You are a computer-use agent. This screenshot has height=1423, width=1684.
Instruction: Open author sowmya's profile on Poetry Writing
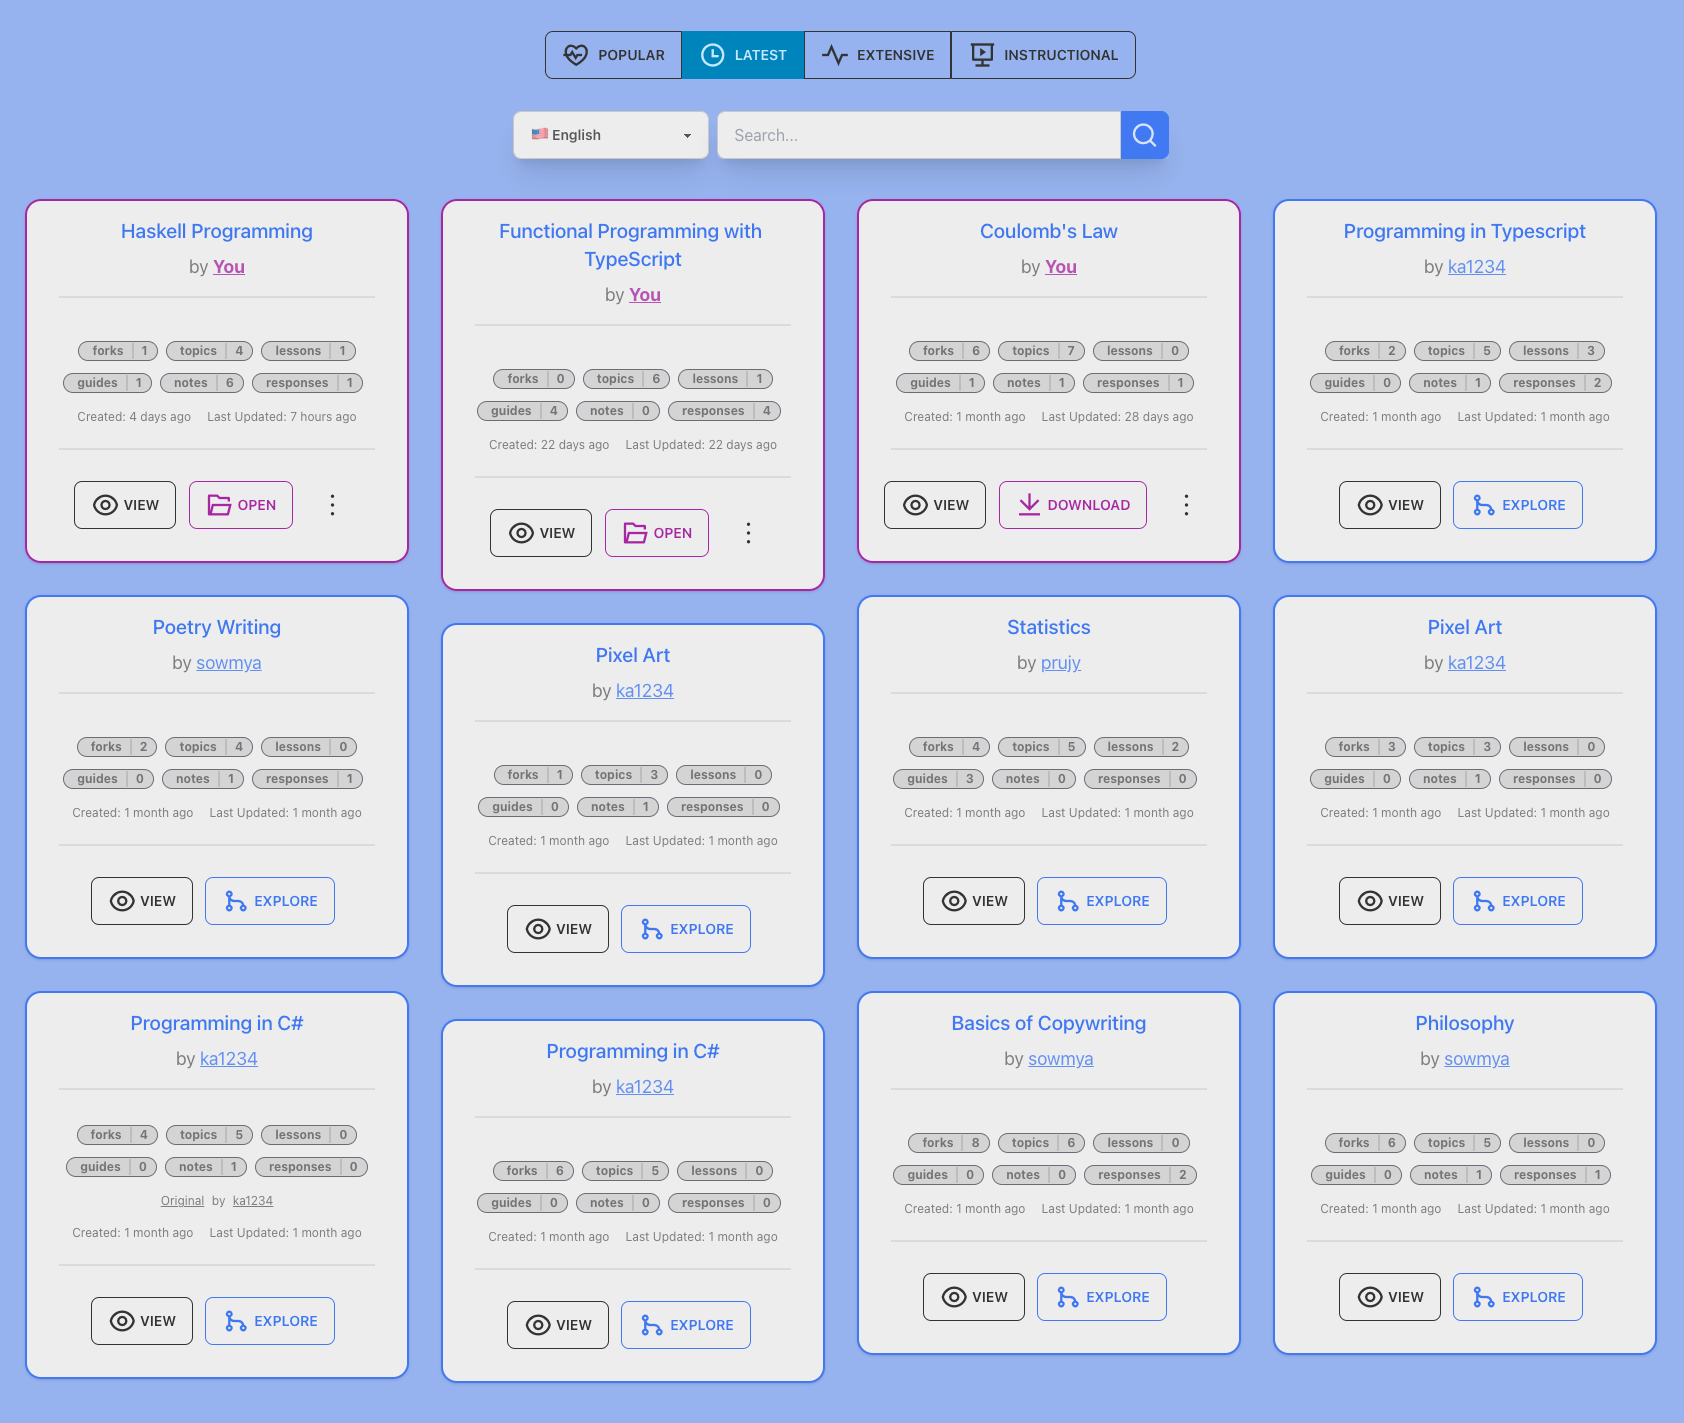click(228, 663)
